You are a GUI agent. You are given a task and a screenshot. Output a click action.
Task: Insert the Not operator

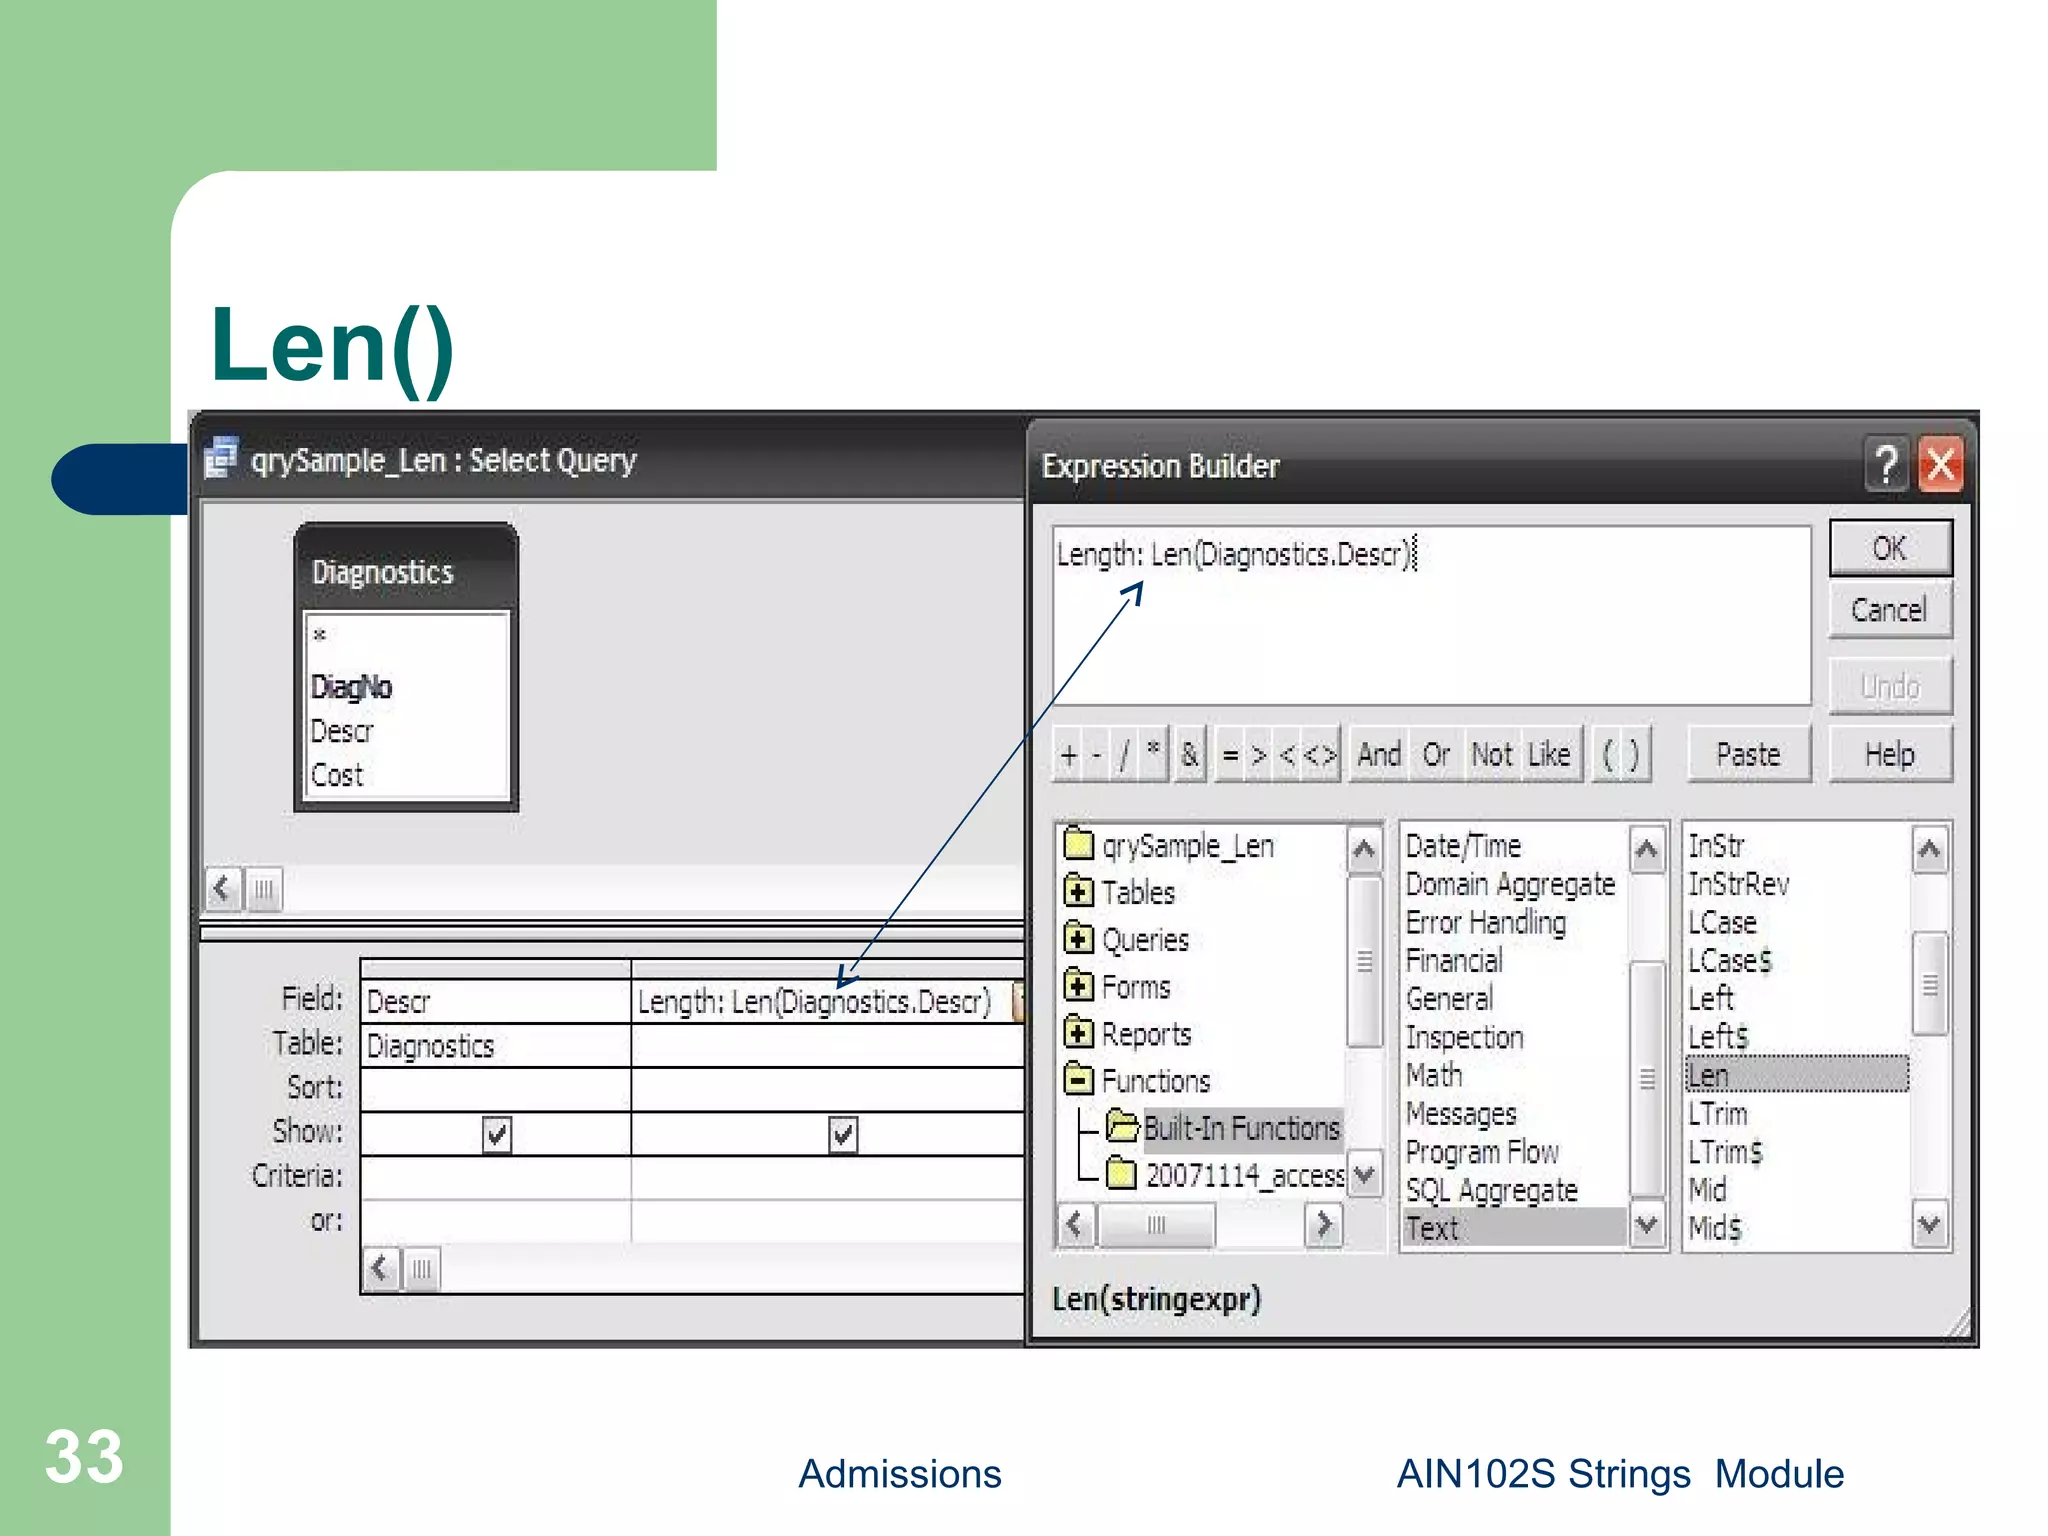tap(1492, 755)
